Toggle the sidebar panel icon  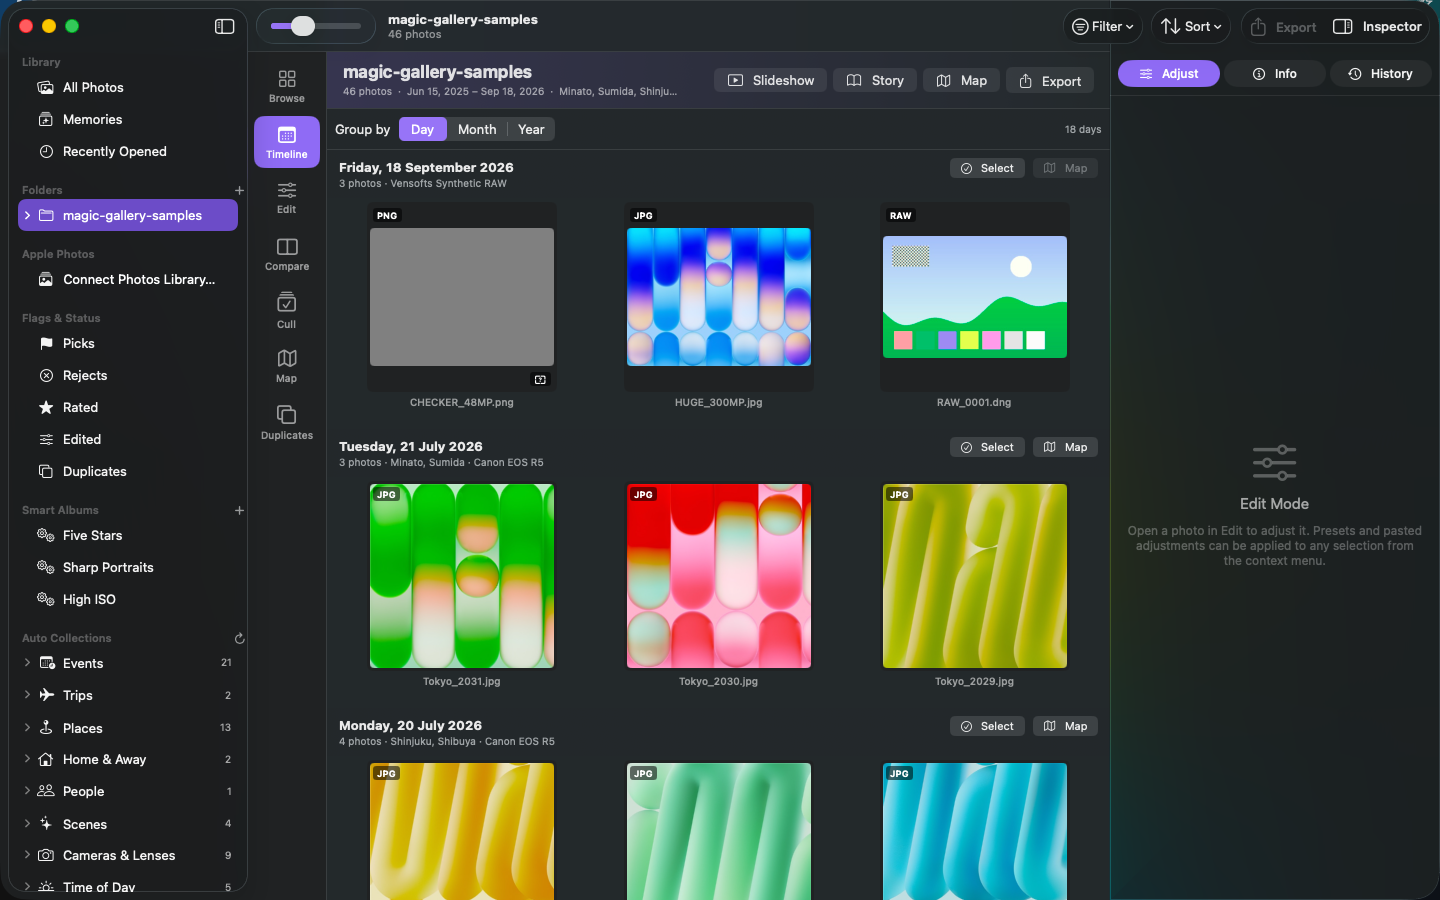(x=225, y=27)
